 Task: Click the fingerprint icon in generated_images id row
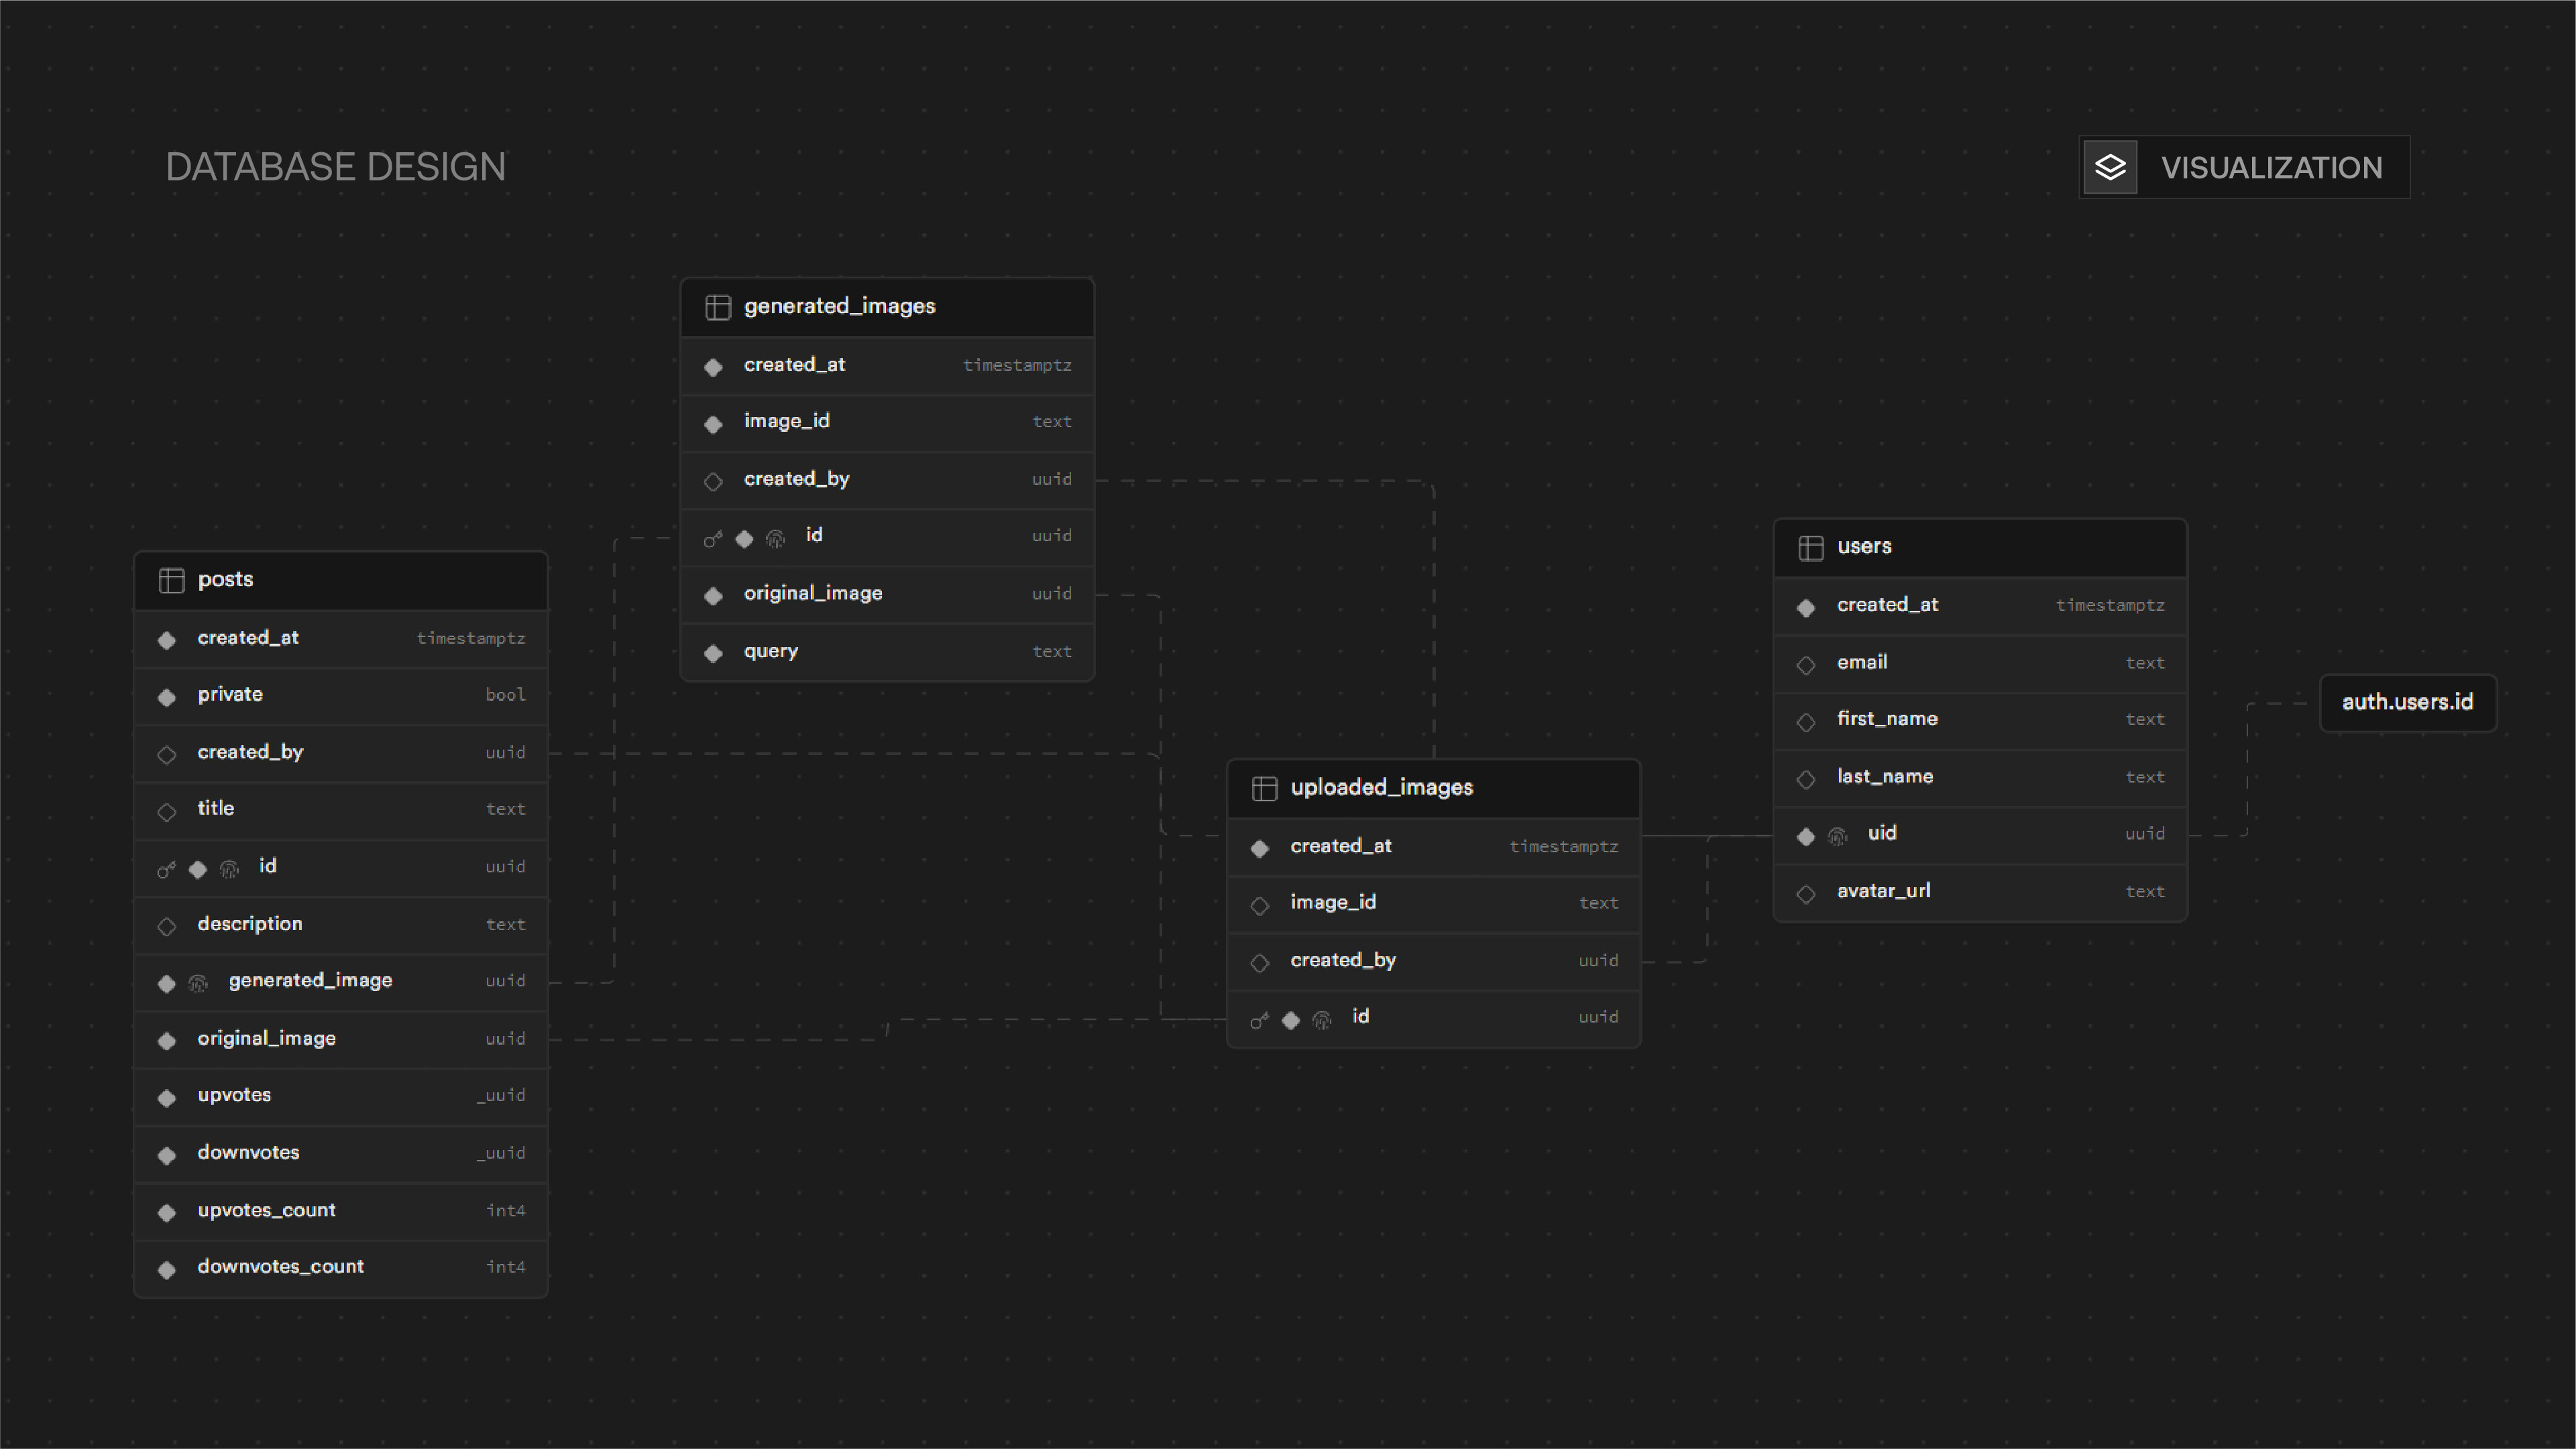coord(775,538)
